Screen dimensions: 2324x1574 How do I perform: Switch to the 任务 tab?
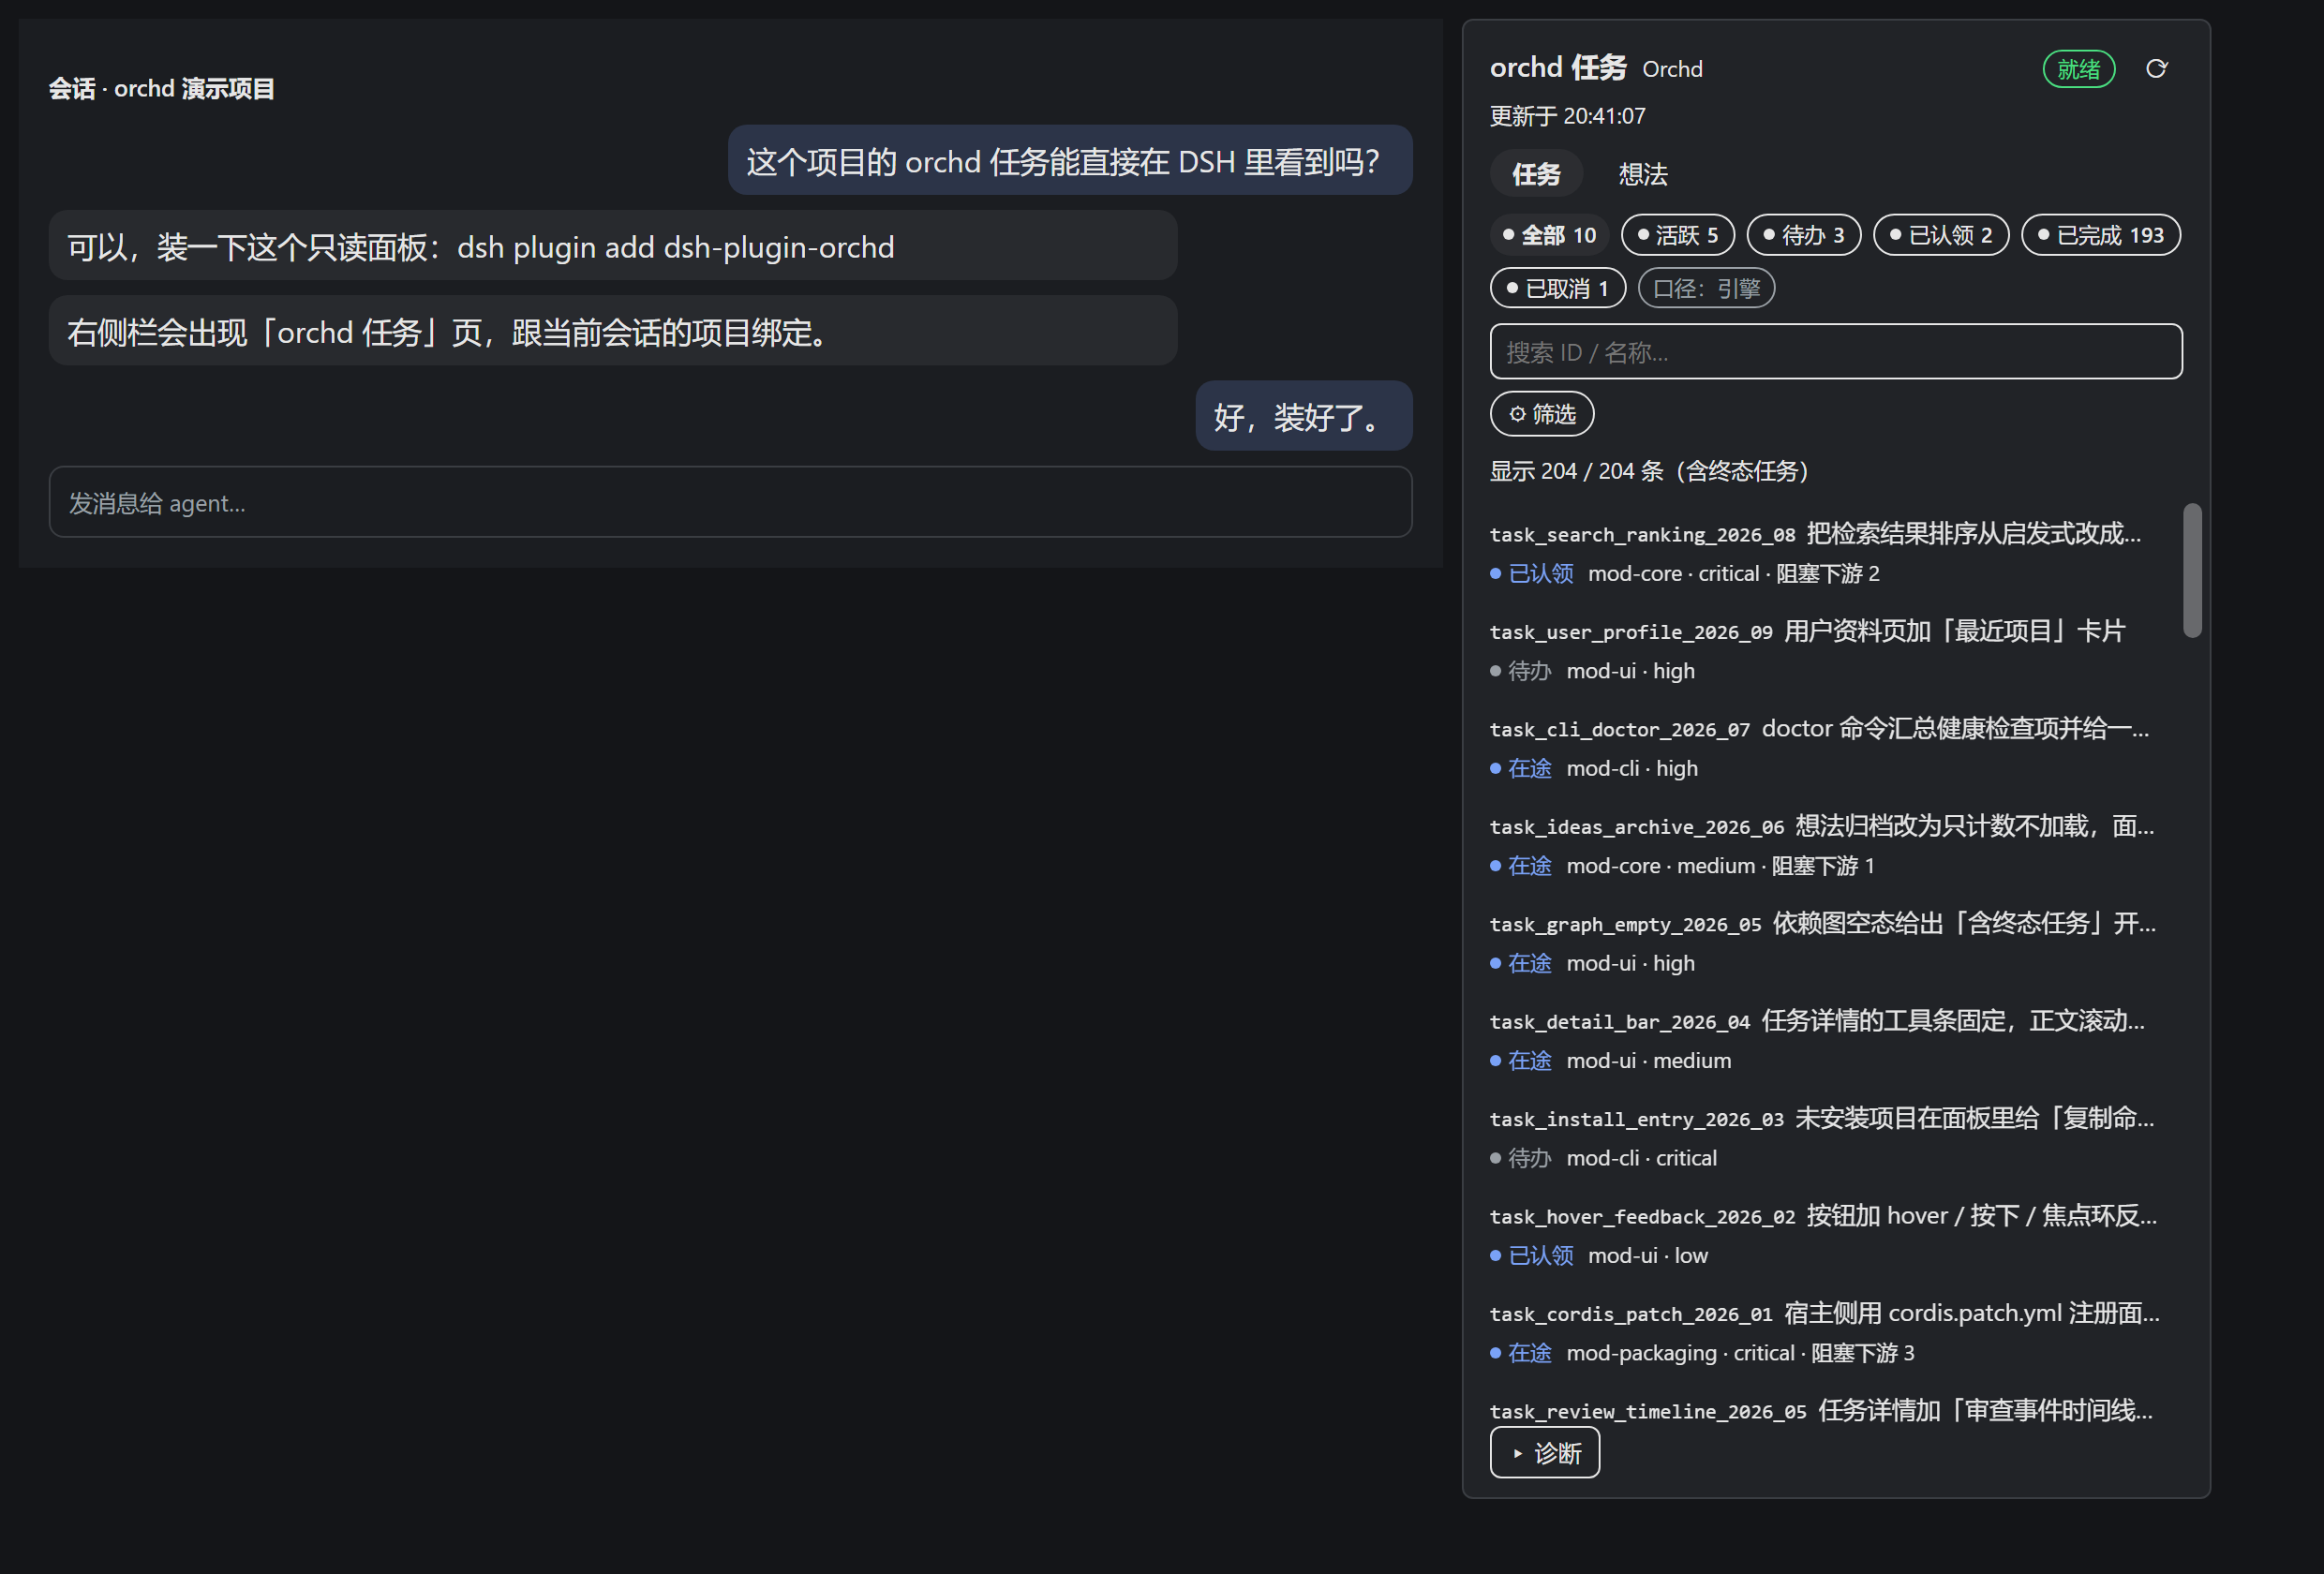pos(1536,174)
